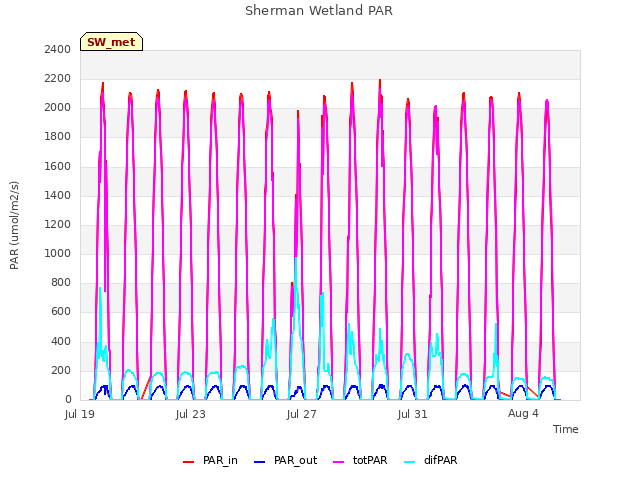Click the 1400 y-axis tick label

(58, 196)
